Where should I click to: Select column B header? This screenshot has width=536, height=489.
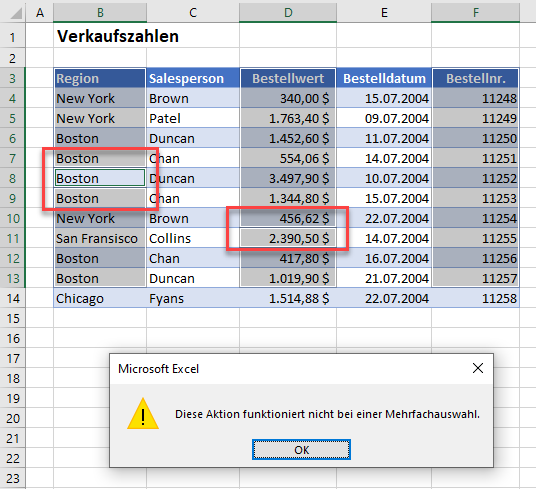100,12
